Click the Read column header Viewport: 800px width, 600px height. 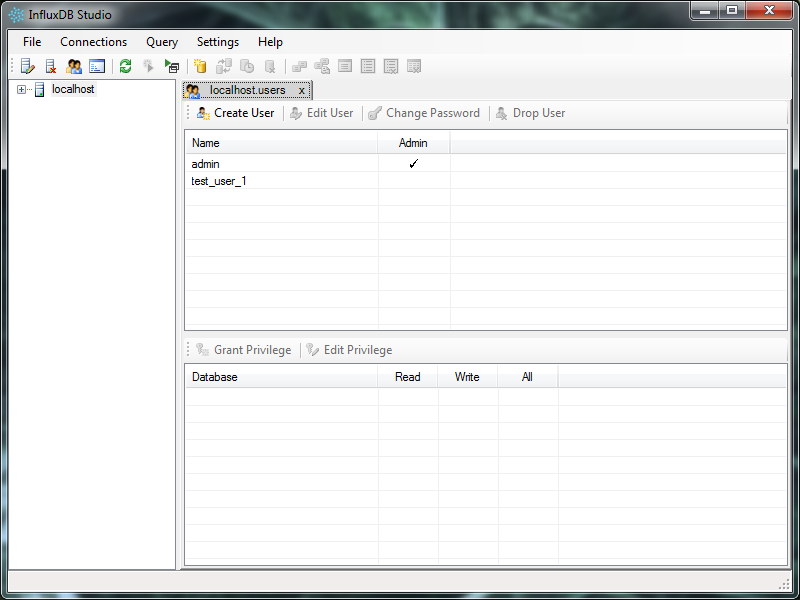pyautogui.click(x=408, y=377)
